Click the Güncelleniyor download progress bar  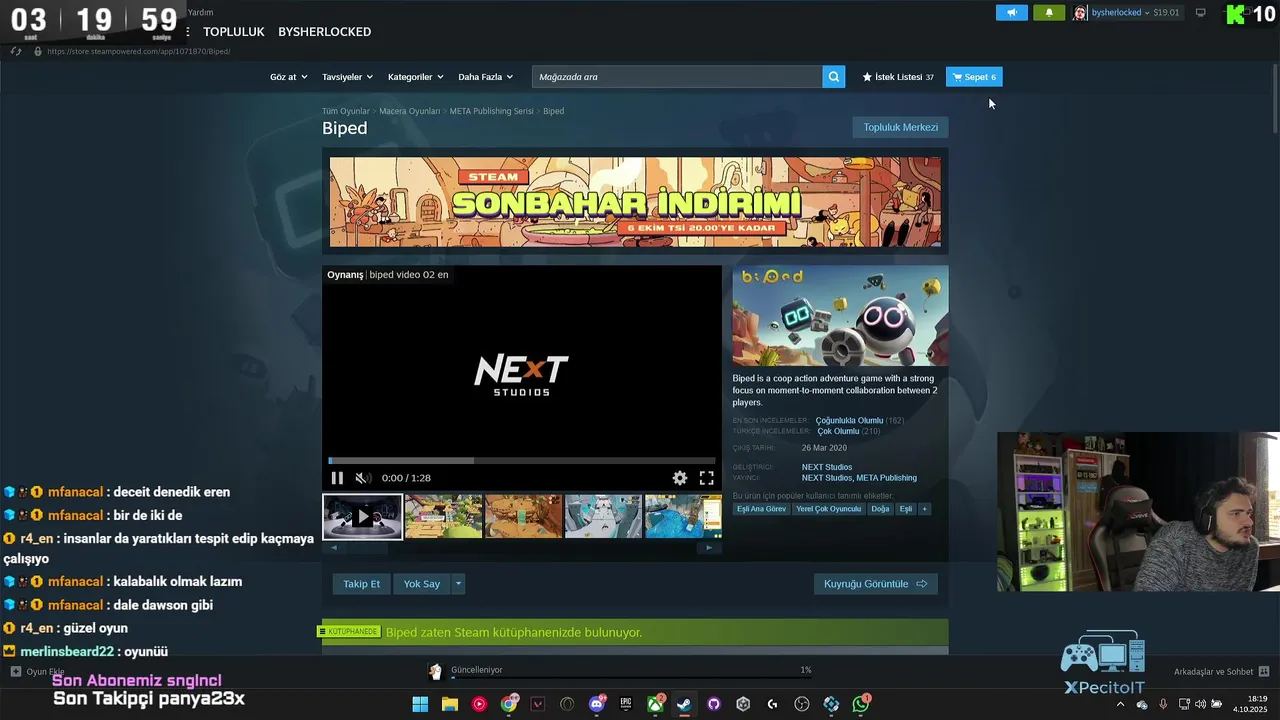click(631, 677)
